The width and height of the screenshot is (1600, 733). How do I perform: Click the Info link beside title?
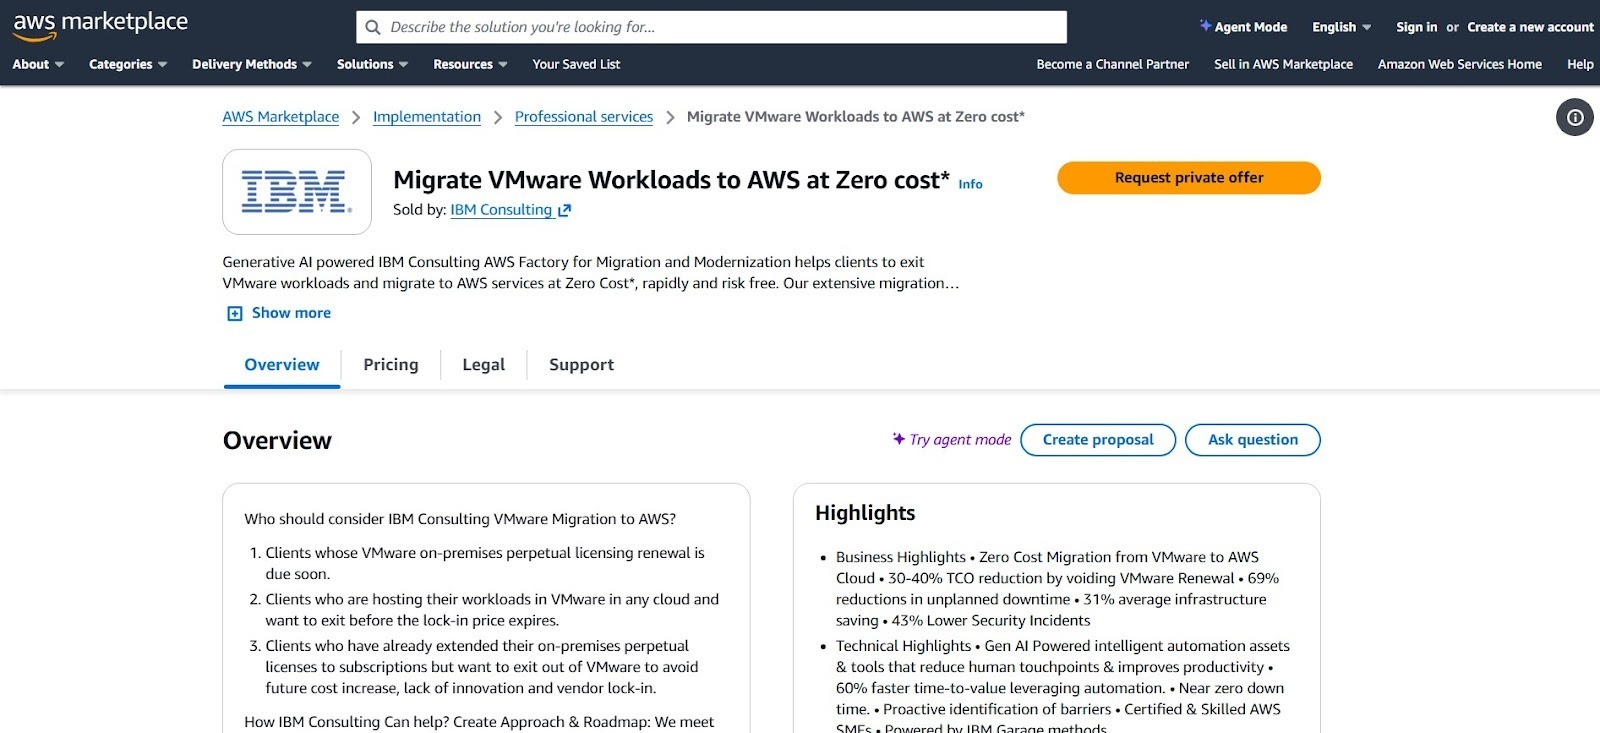click(970, 184)
